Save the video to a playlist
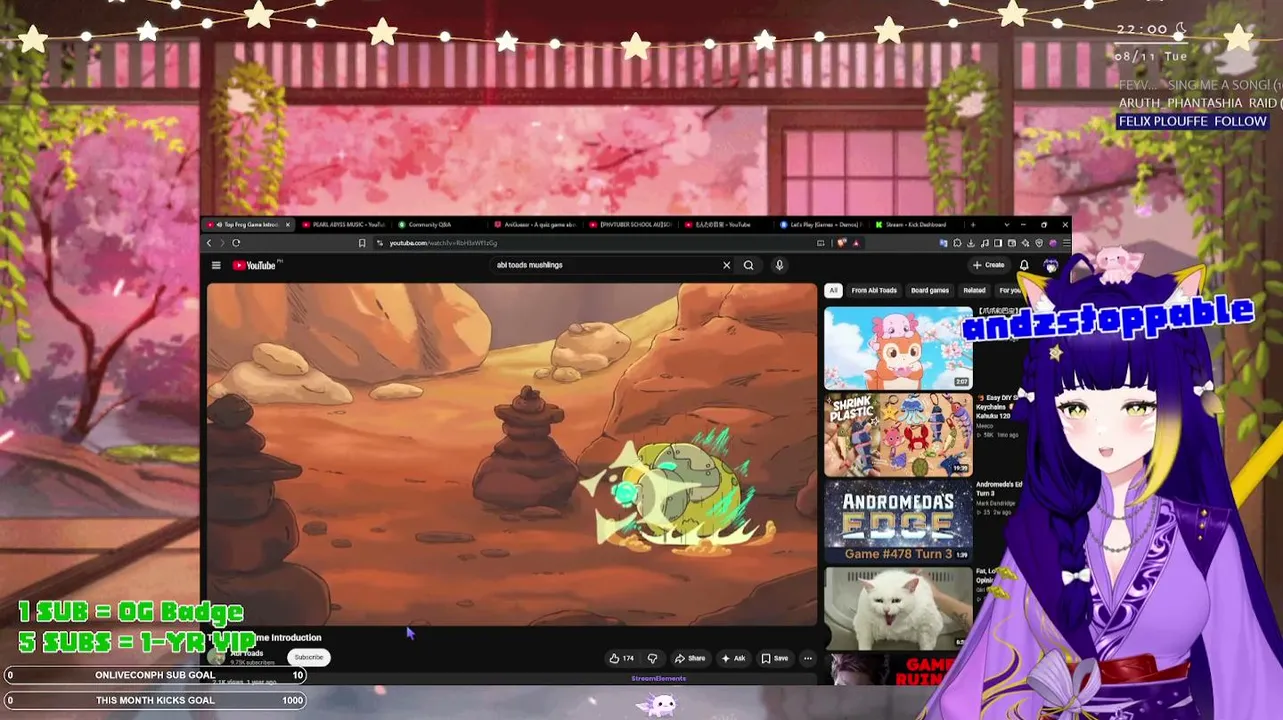 775,658
